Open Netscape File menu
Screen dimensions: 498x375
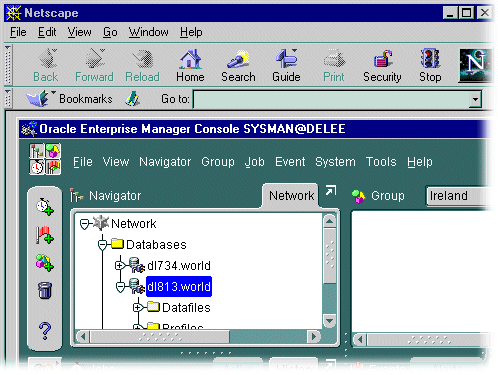18,32
